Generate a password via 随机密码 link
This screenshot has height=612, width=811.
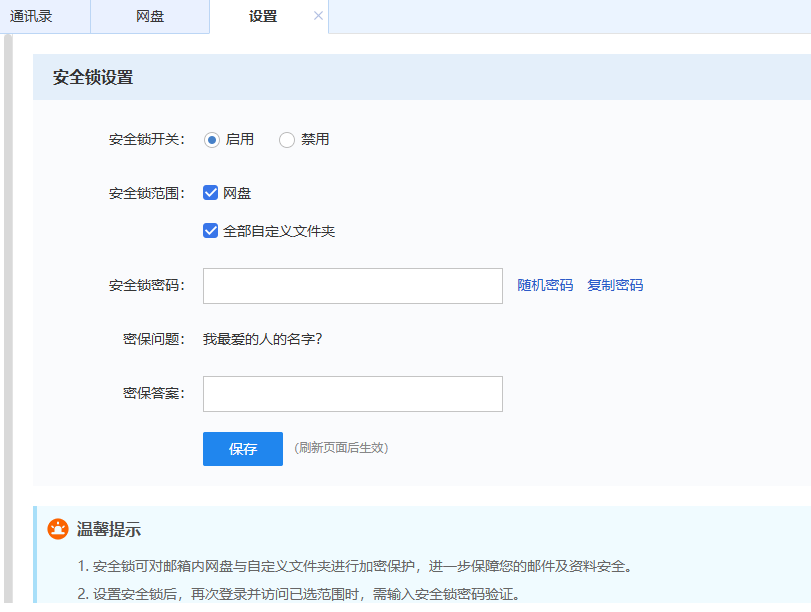[545, 286]
